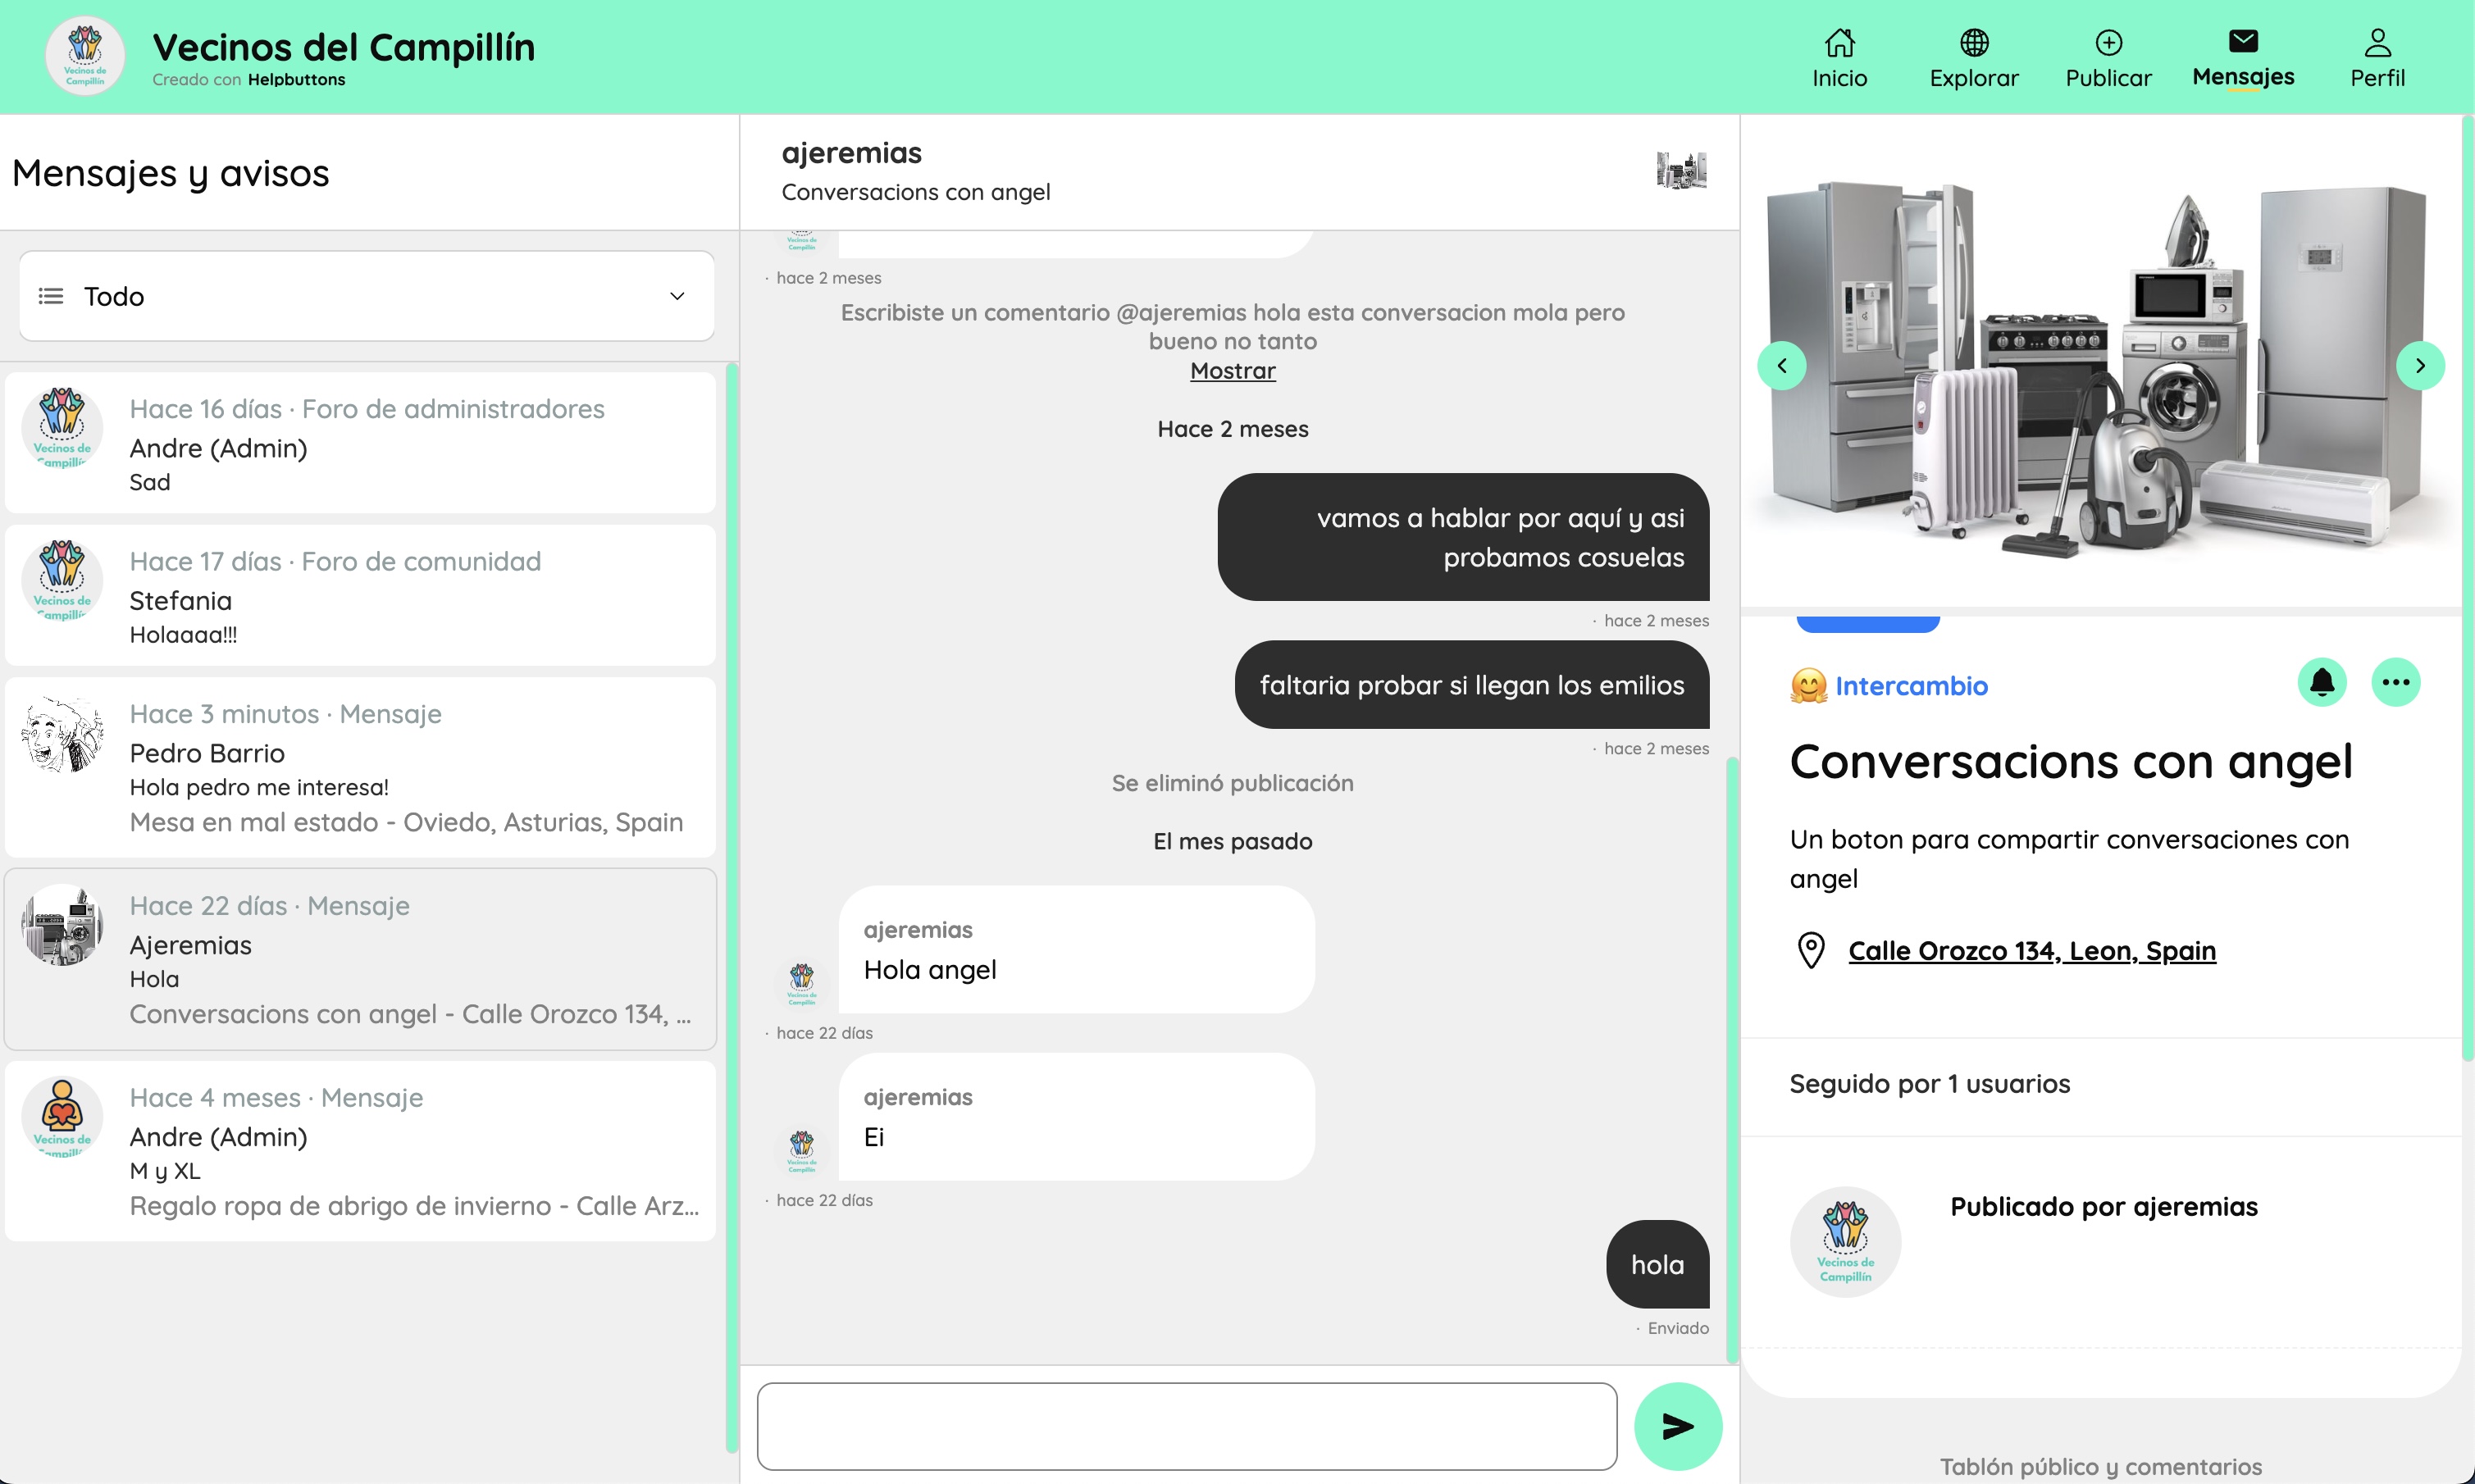Click the Mostrar link
Screen dimensions: 2475x1484
coord(1232,371)
